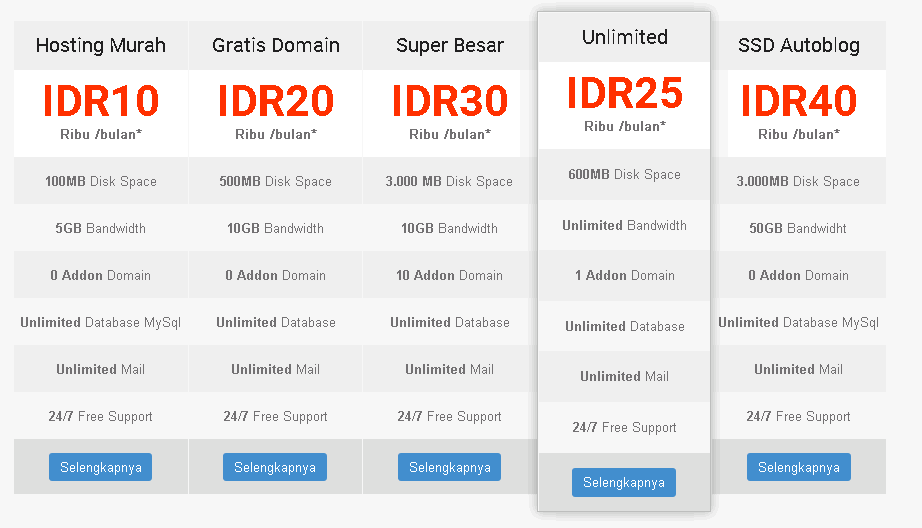Image resolution: width=922 pixels, height=528 pixels.
Task: Click the IDR10 price
Action: coord(101,101)
